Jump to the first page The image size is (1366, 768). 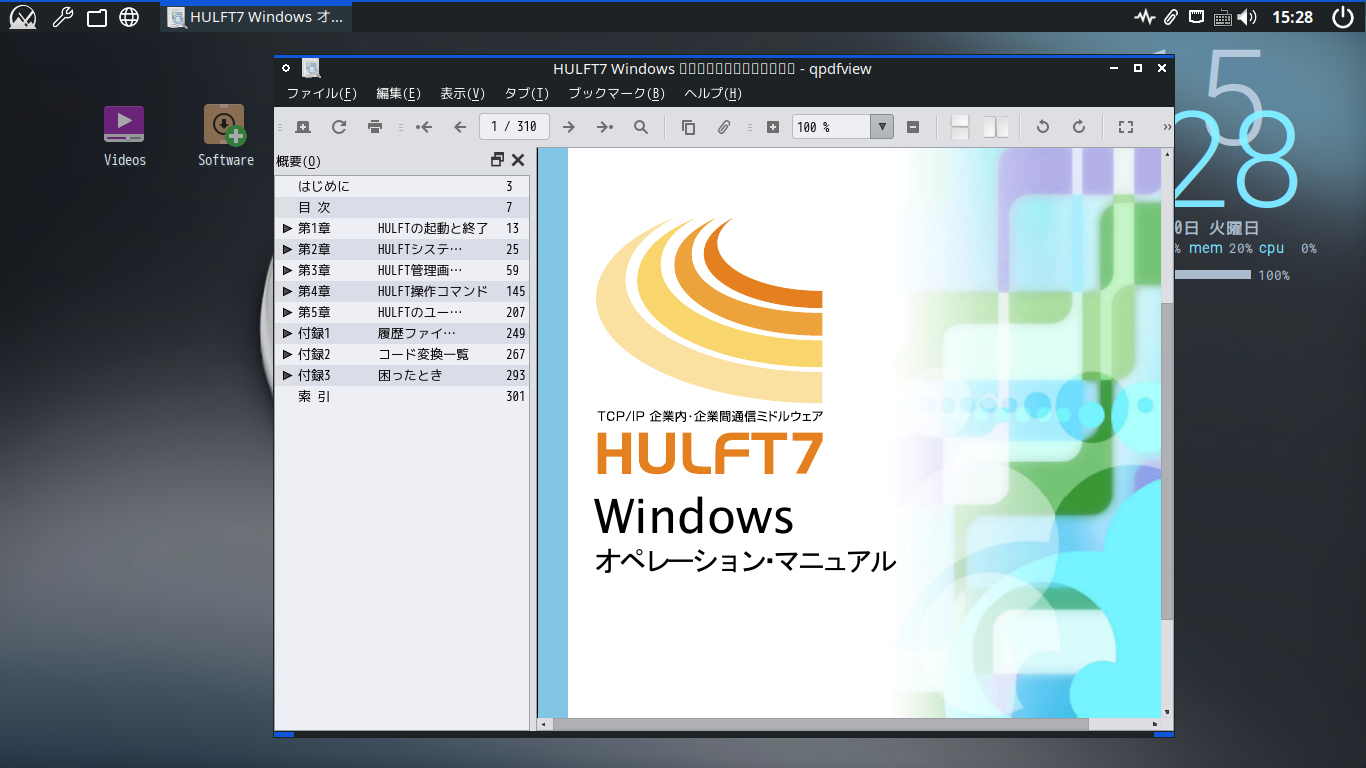(x=424, y=127)
